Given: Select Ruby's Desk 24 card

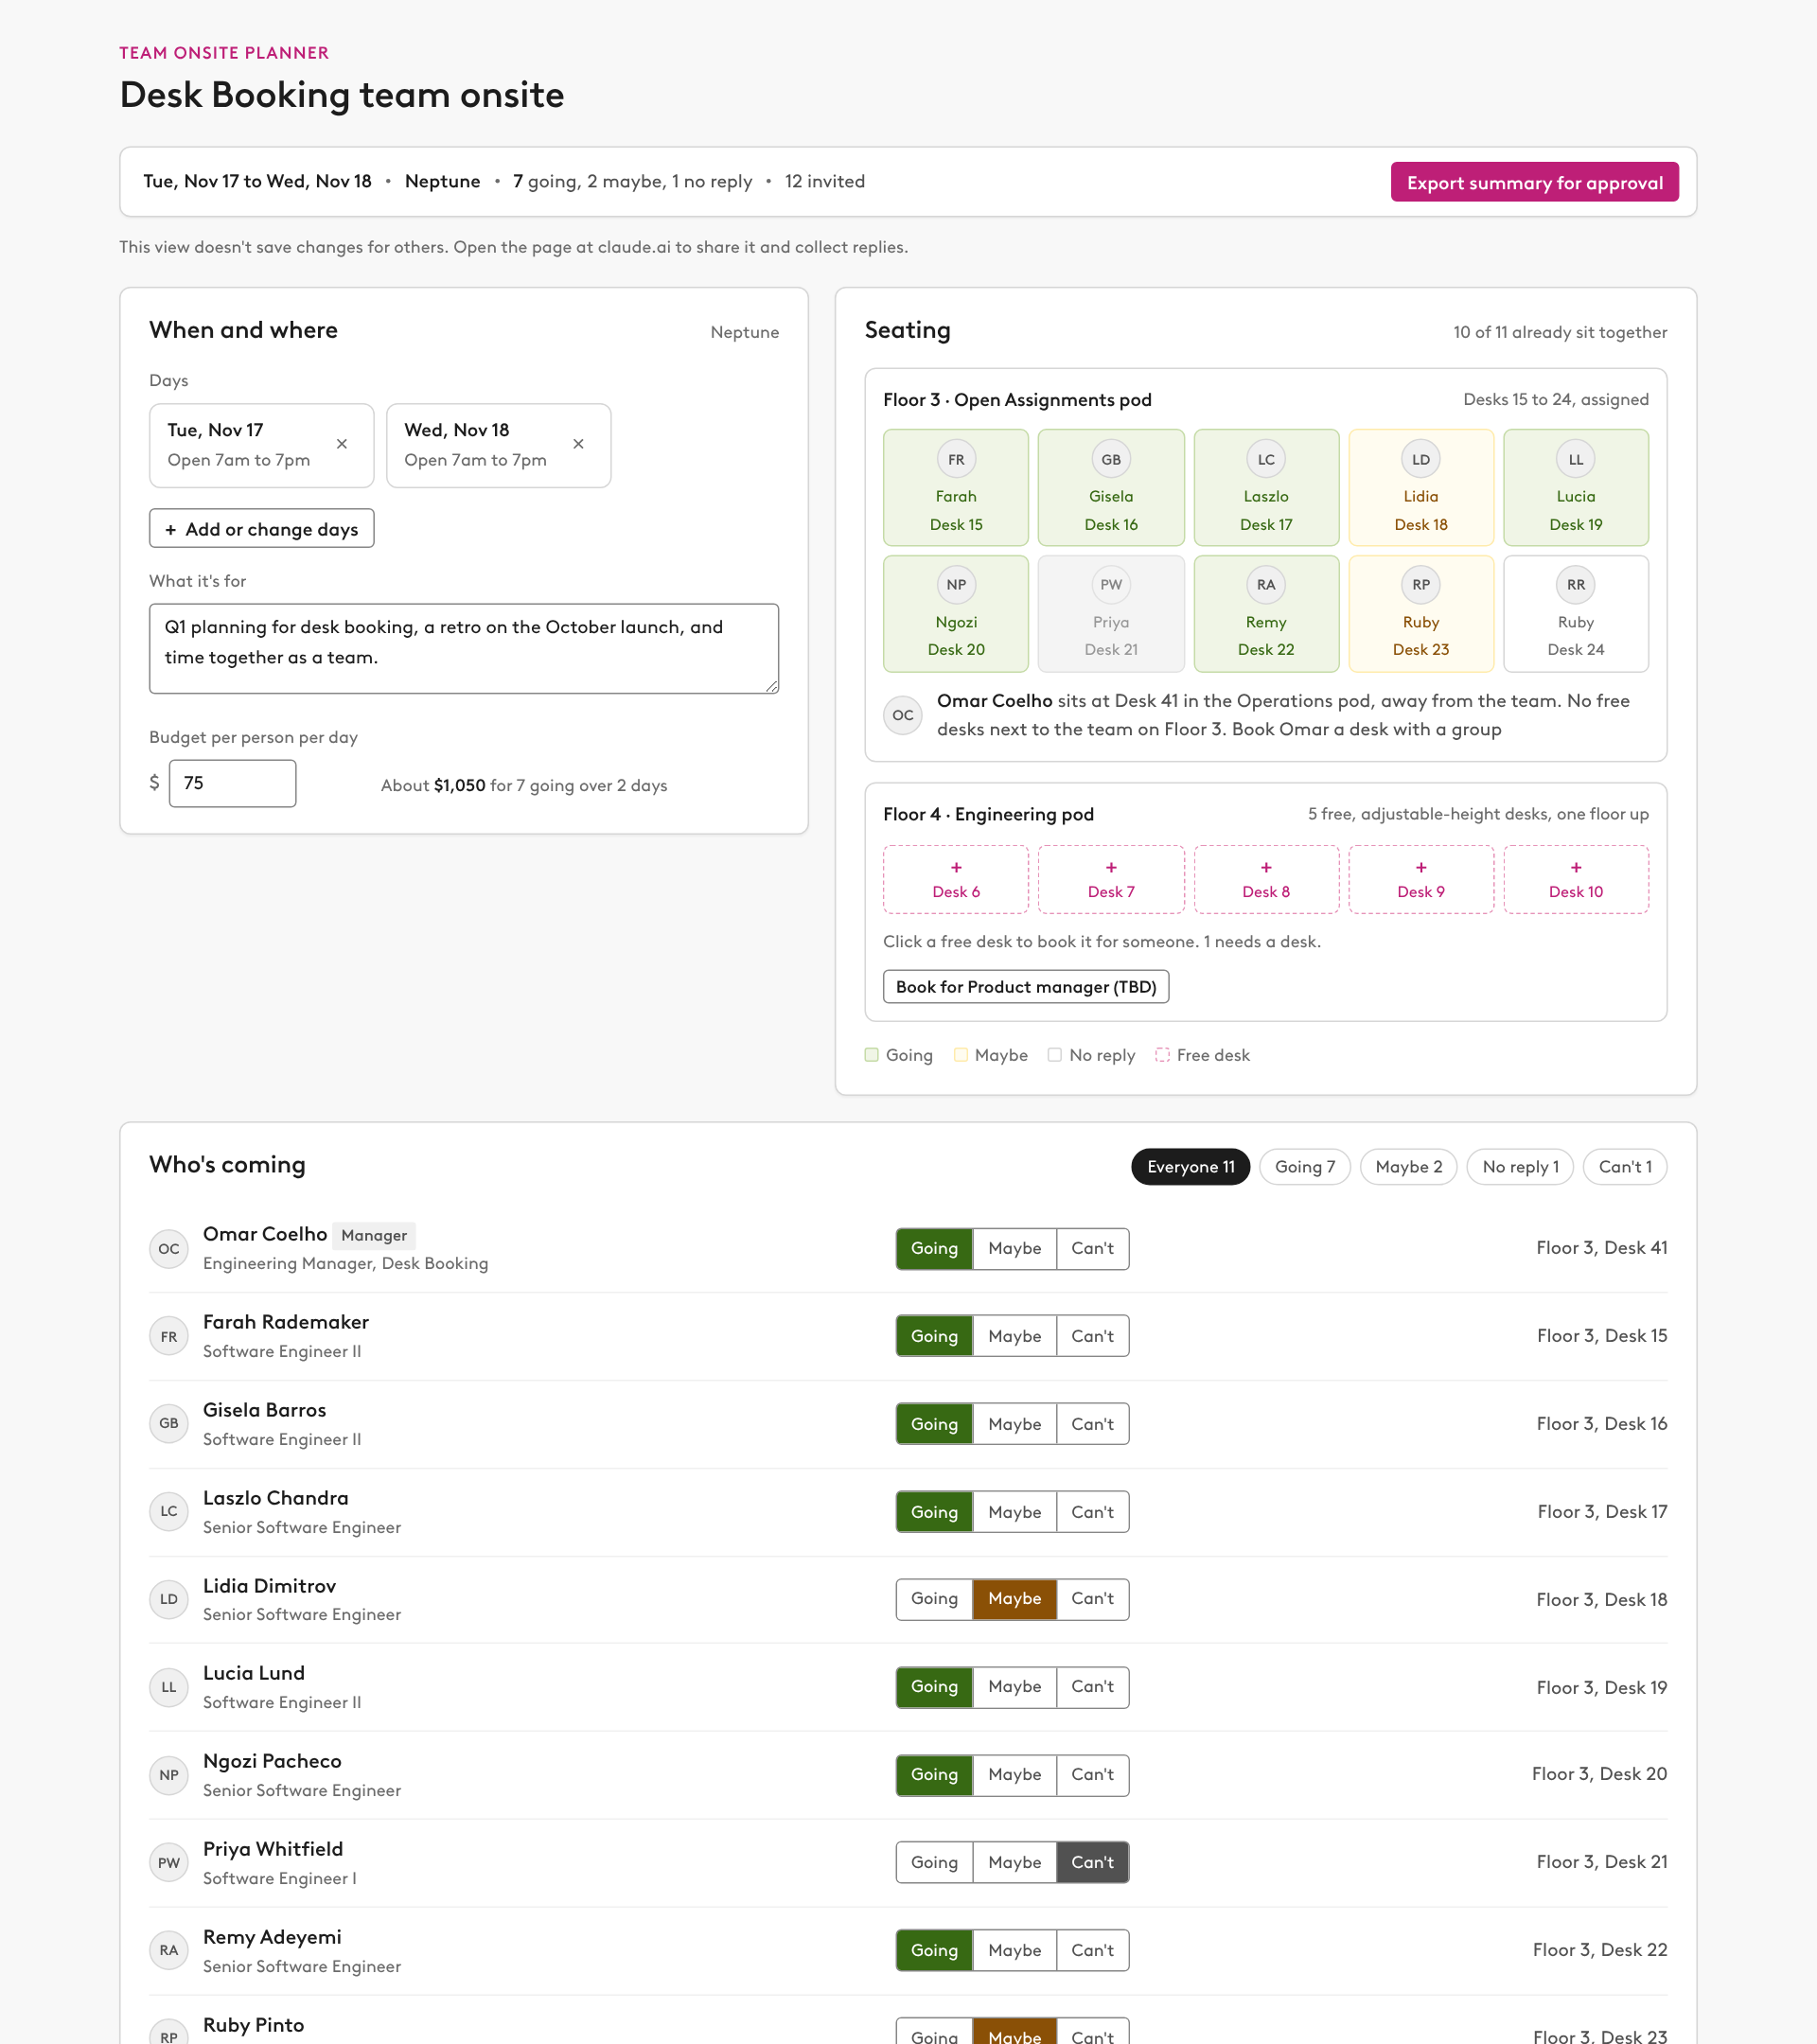Looking at the screenshot, I should [1576, 614].
